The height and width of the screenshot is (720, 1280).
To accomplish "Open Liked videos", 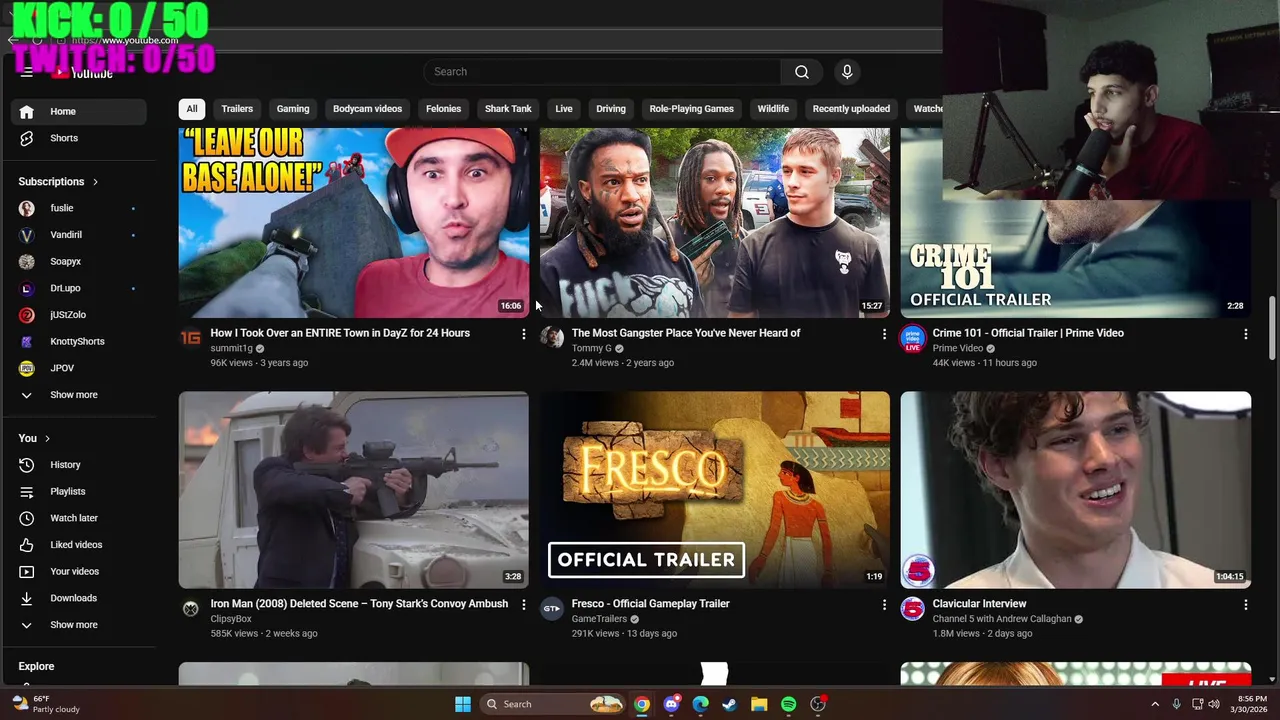I will [78, 545].
